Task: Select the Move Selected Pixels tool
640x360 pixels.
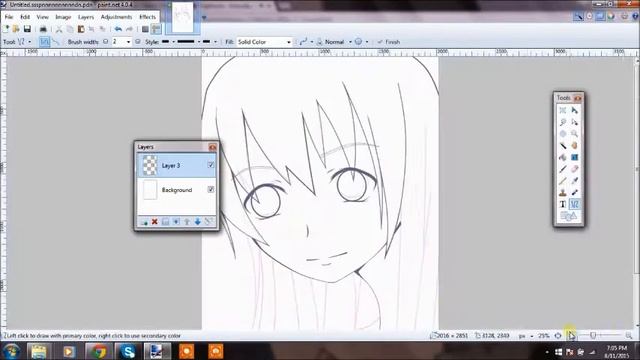Action: click(x=574, y=111)
